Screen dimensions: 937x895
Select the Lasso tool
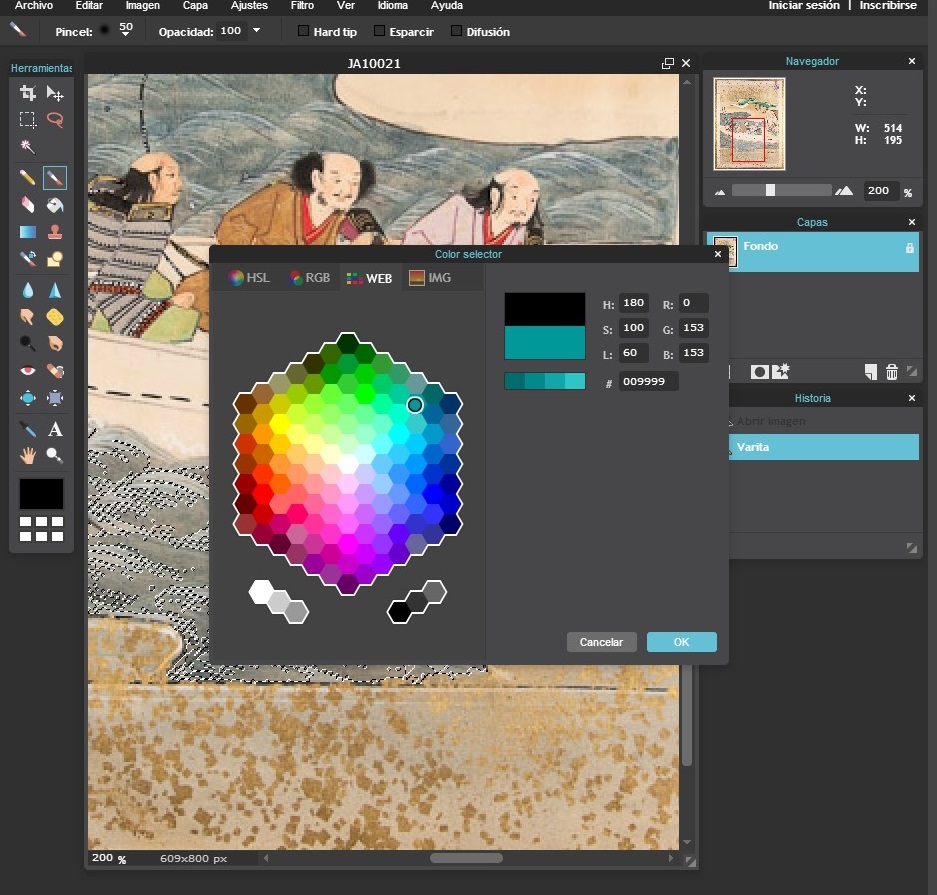[x=55, y=120]
